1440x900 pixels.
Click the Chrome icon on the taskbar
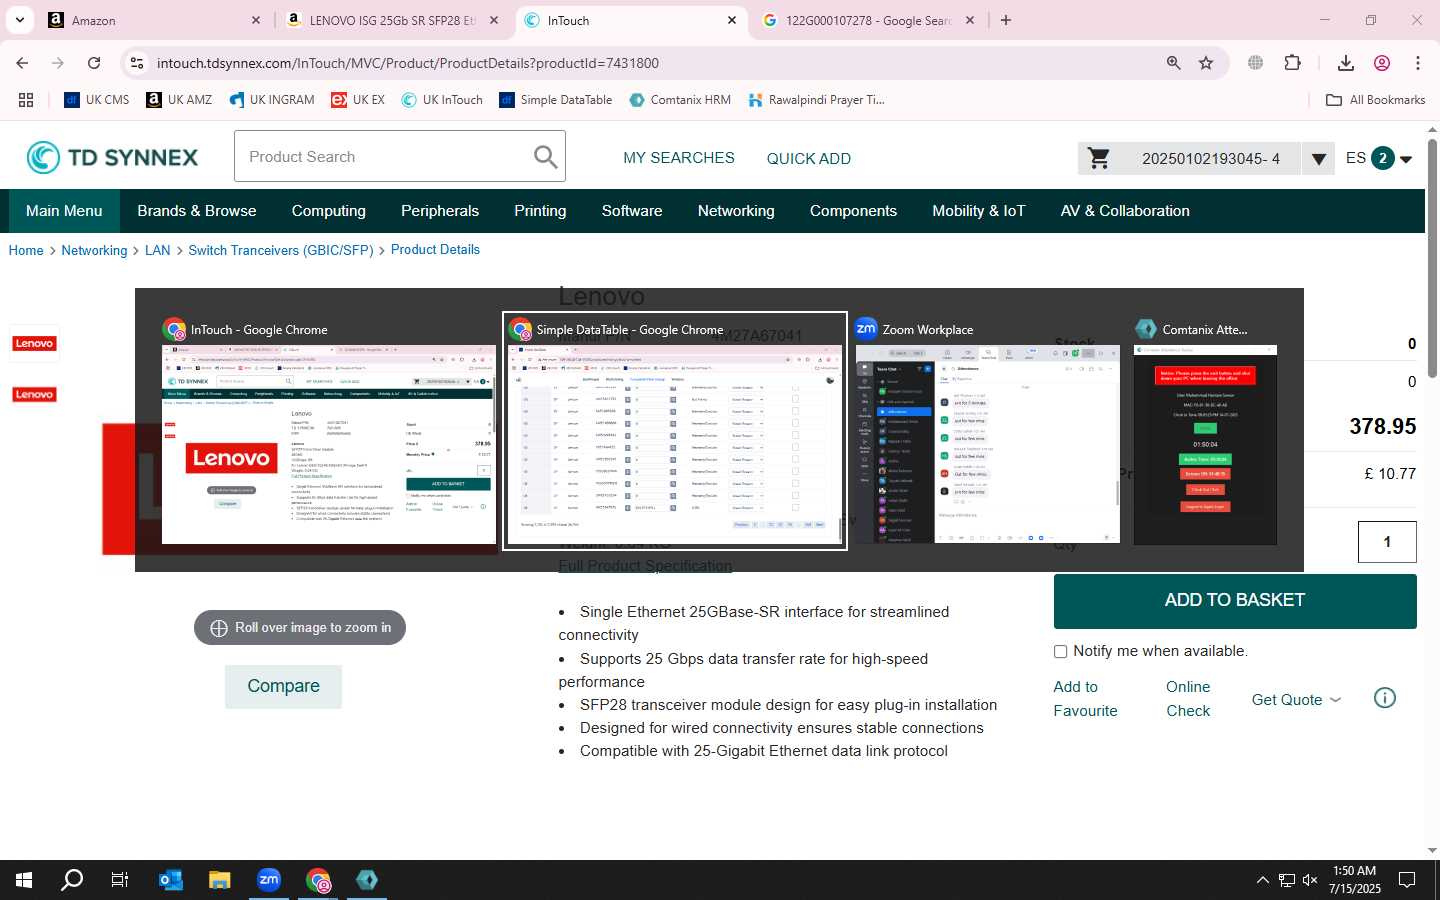pos(318,880)
